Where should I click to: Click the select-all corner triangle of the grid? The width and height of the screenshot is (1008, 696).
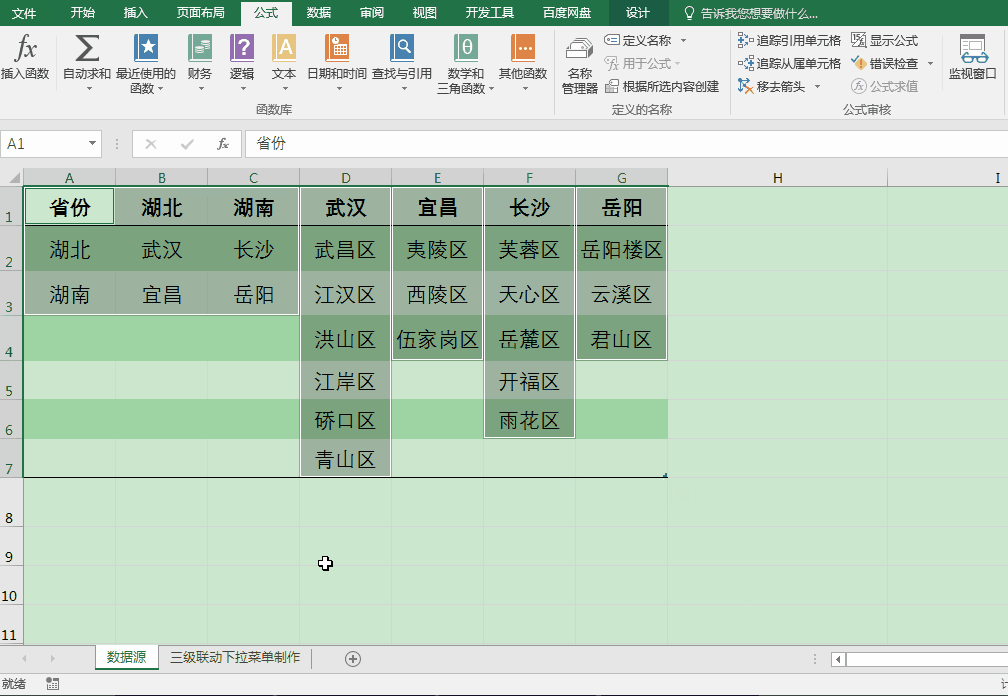click(13, 177)
